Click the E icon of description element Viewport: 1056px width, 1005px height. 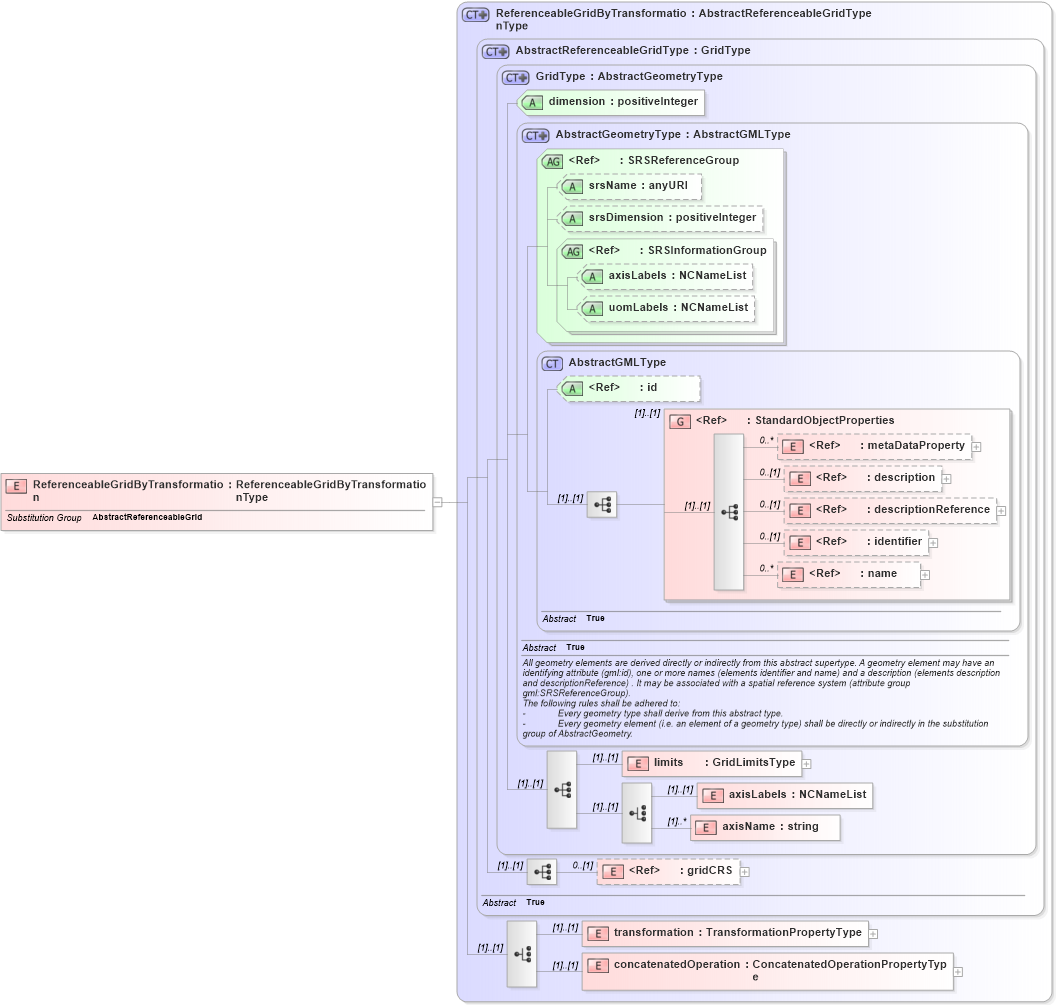(x=800, y=479)
